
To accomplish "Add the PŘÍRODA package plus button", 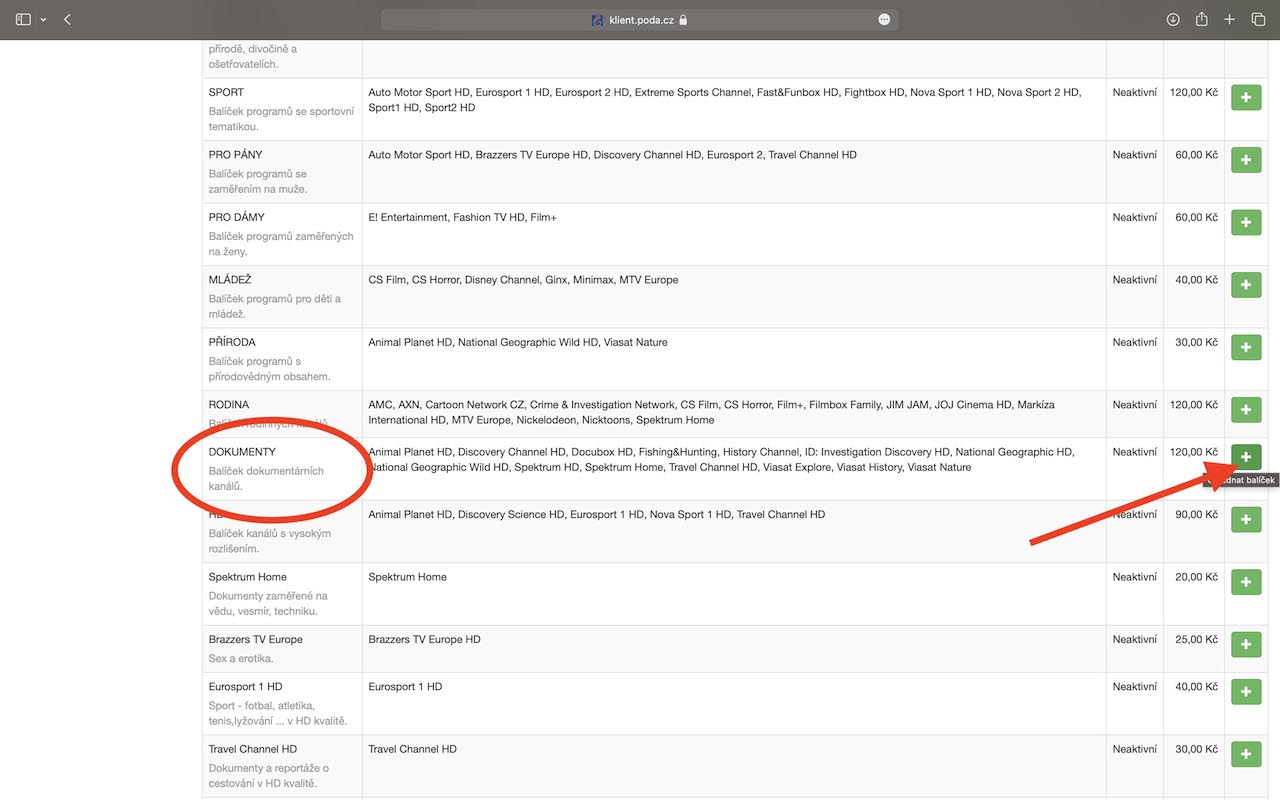I will tap(1245, 348).
